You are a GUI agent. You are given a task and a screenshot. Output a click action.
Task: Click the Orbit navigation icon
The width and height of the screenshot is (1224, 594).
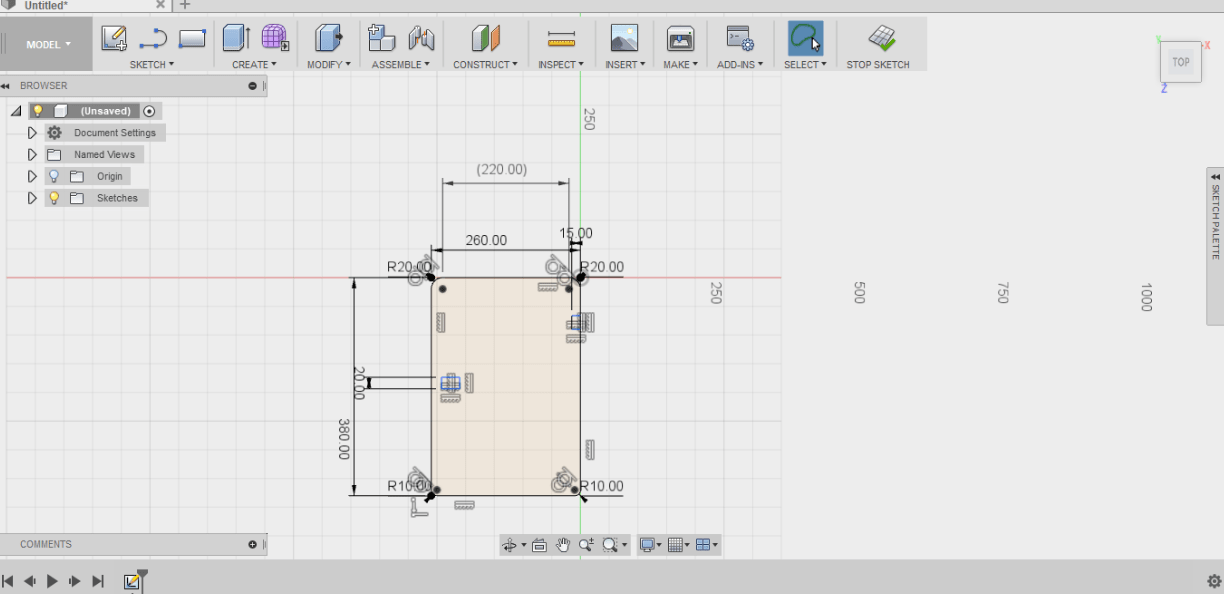(510, 545)
